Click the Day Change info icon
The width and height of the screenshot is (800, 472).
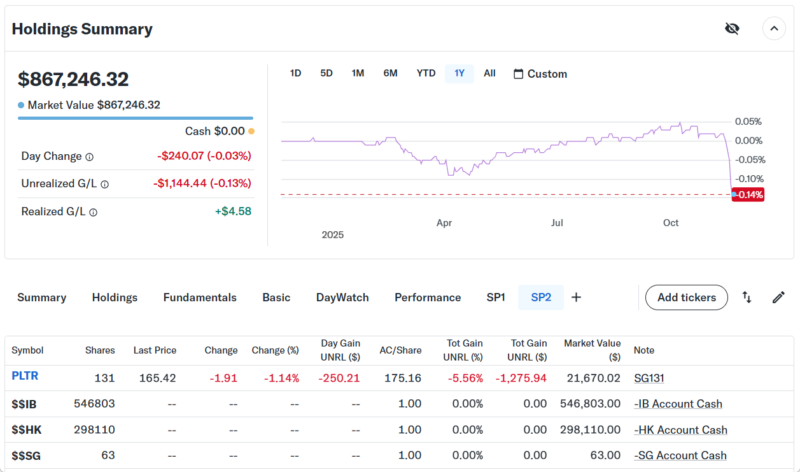[89, 157]
